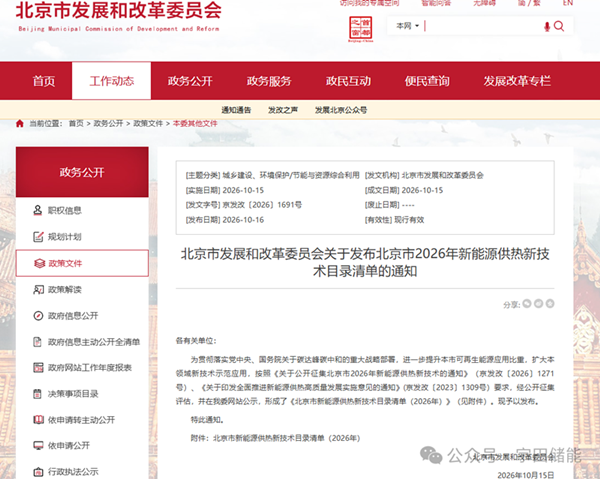Click the 依申请转主动公开 book icon
The image size is (600, 479).
pos(38,420)
